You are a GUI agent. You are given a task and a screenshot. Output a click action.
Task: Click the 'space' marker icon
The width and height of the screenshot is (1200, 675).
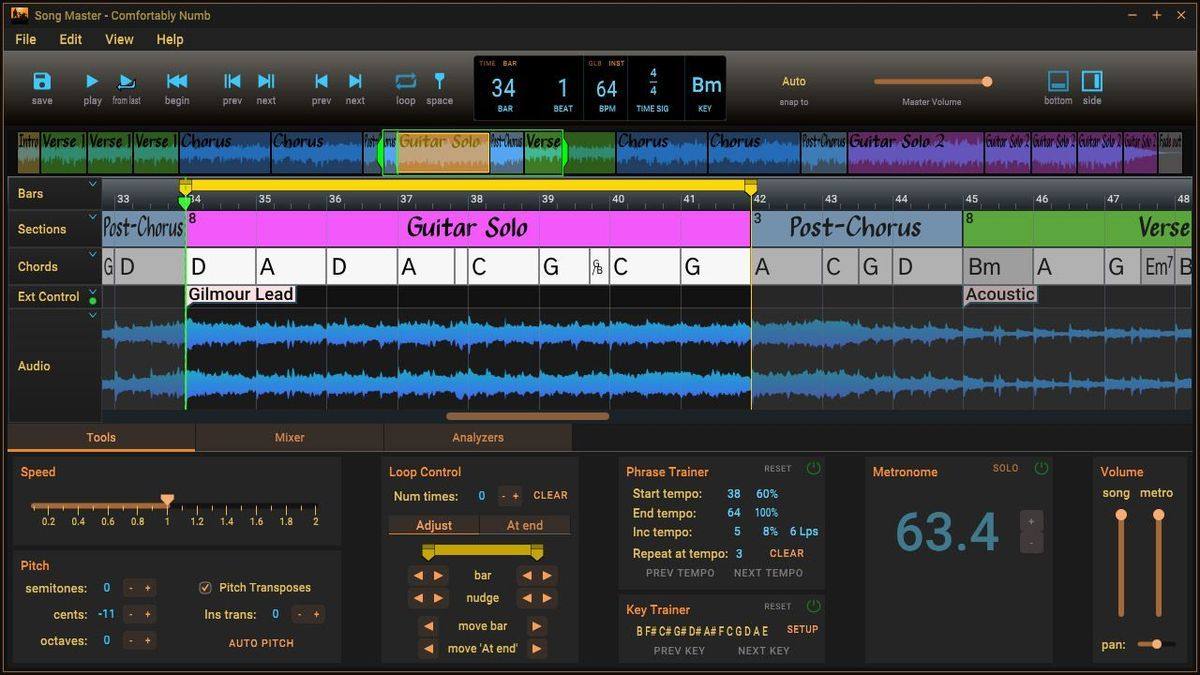click(x=439, y=82)
